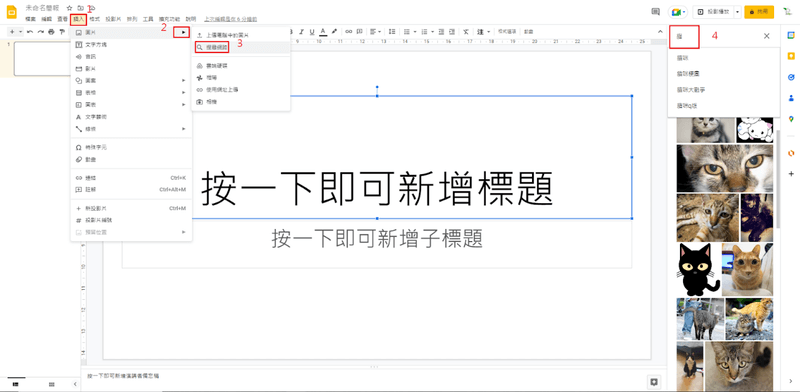The height and width of the screenshot is (392, 800).
Task: Open the input tools dropdown arrow
Action: (x=489, y=32)
